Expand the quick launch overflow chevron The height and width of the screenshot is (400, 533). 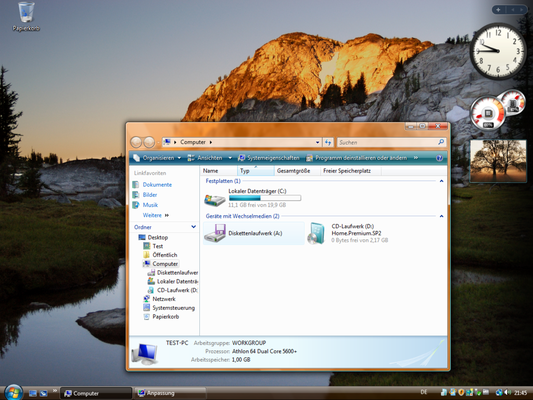(54, 391)
